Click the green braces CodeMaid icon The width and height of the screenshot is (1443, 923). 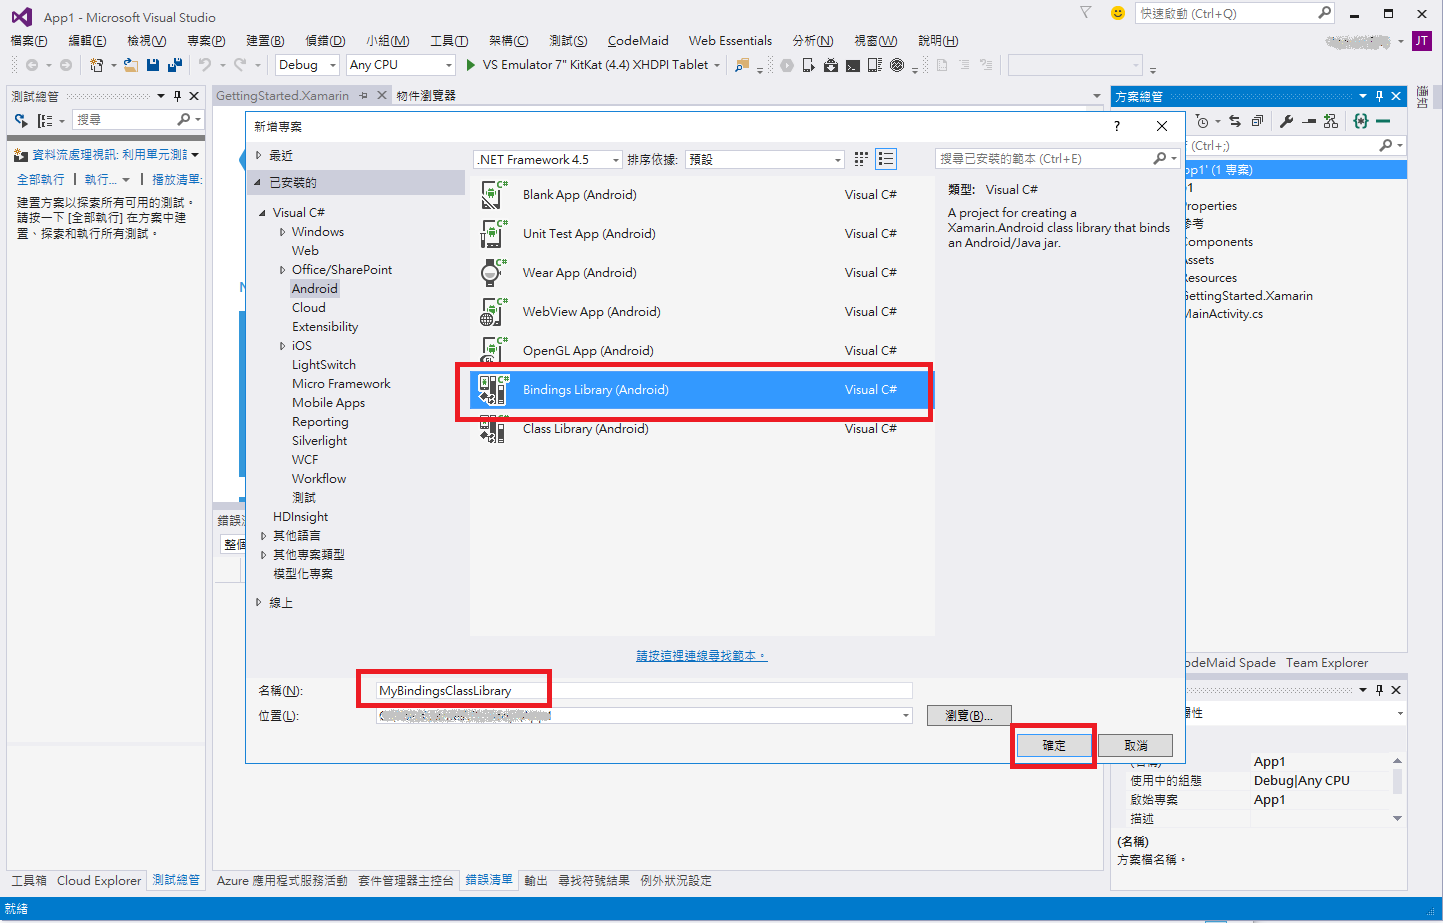click(1360, 121)
